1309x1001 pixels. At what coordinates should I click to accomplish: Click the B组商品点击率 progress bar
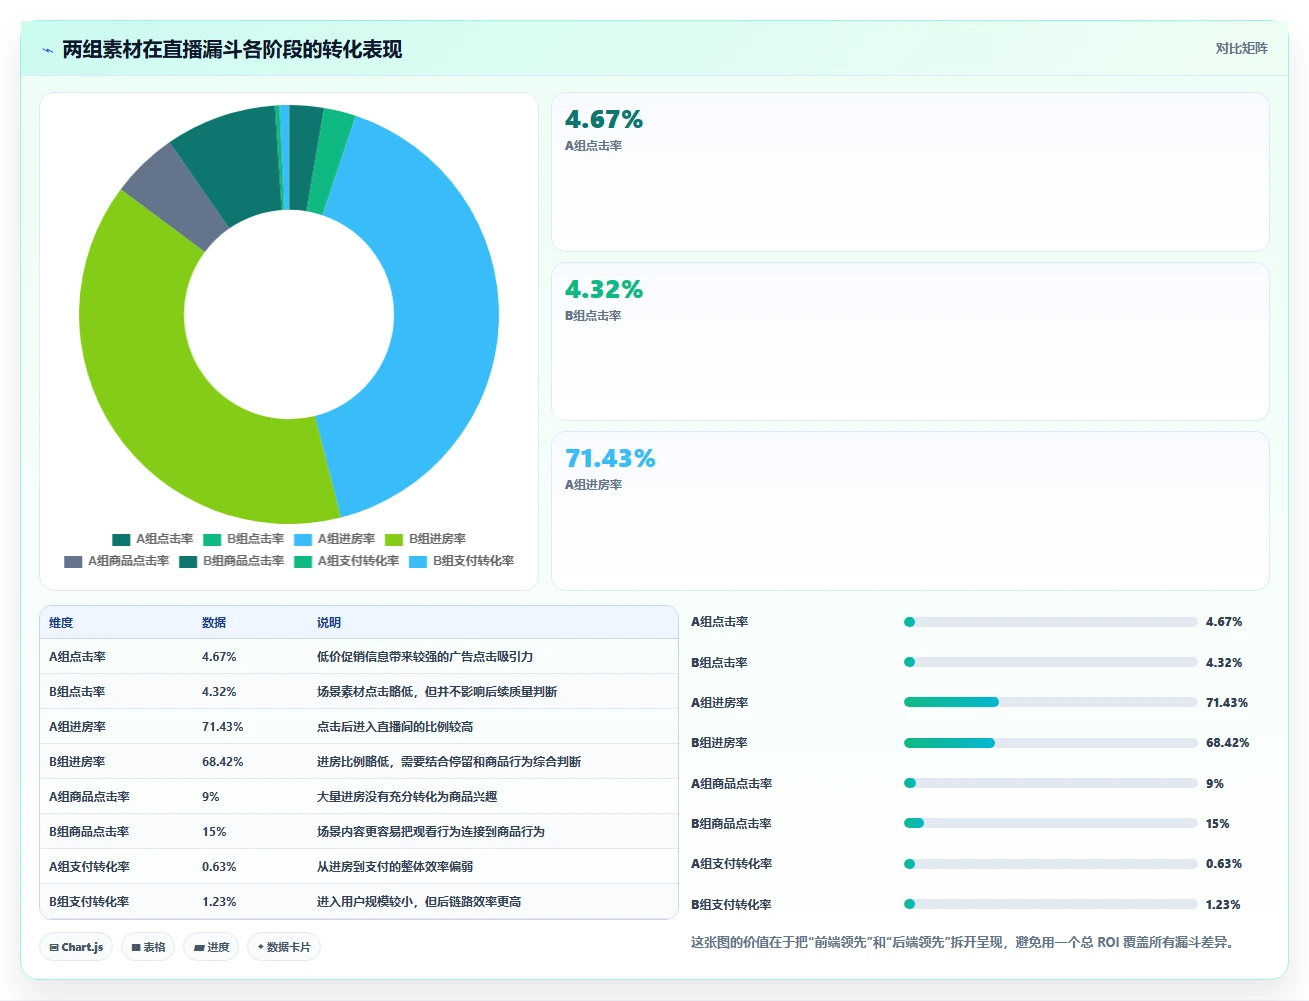[x=1050, y=823]
